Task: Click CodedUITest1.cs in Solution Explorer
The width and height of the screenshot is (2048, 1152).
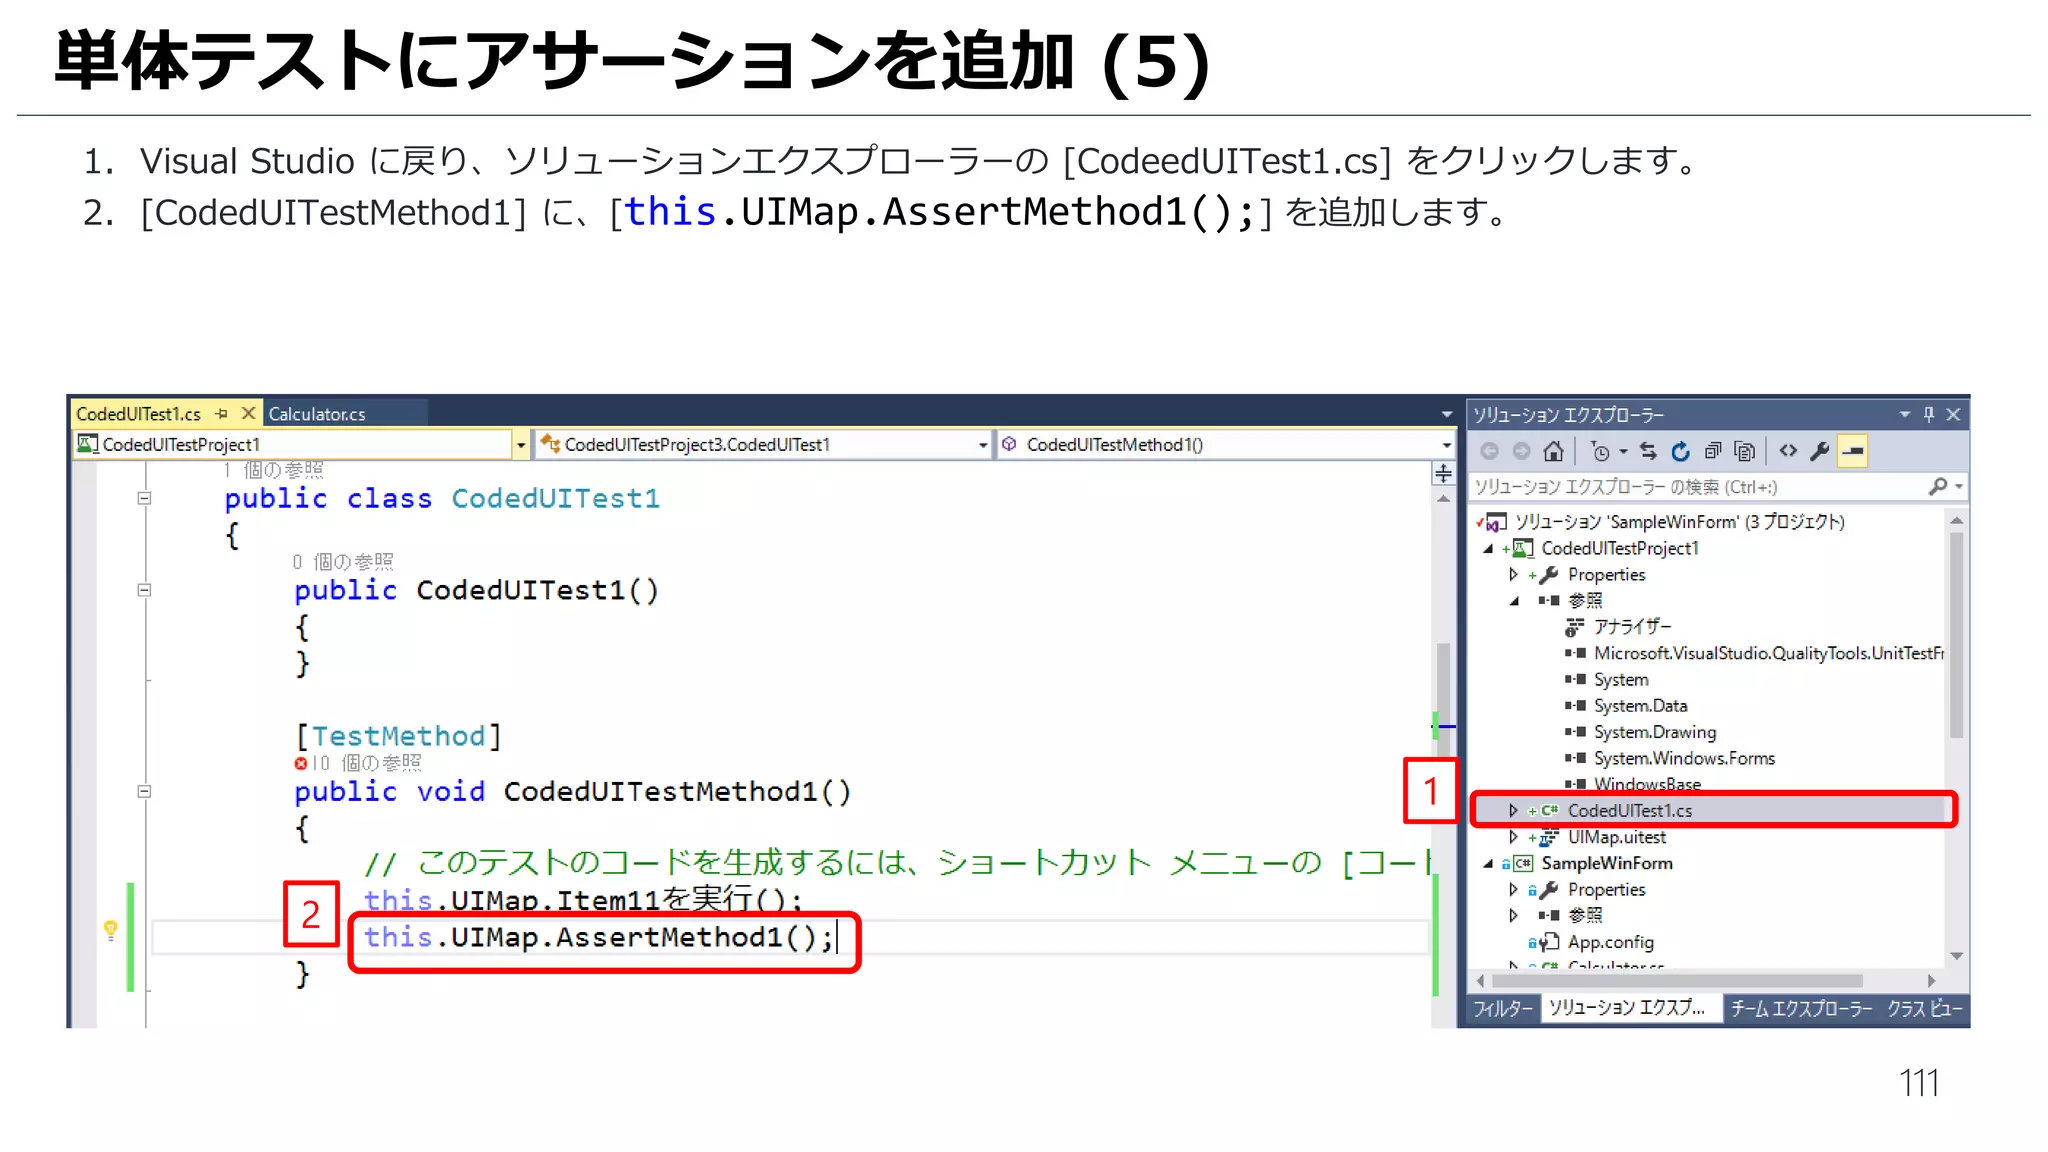Action: (x=1630, y=811)
